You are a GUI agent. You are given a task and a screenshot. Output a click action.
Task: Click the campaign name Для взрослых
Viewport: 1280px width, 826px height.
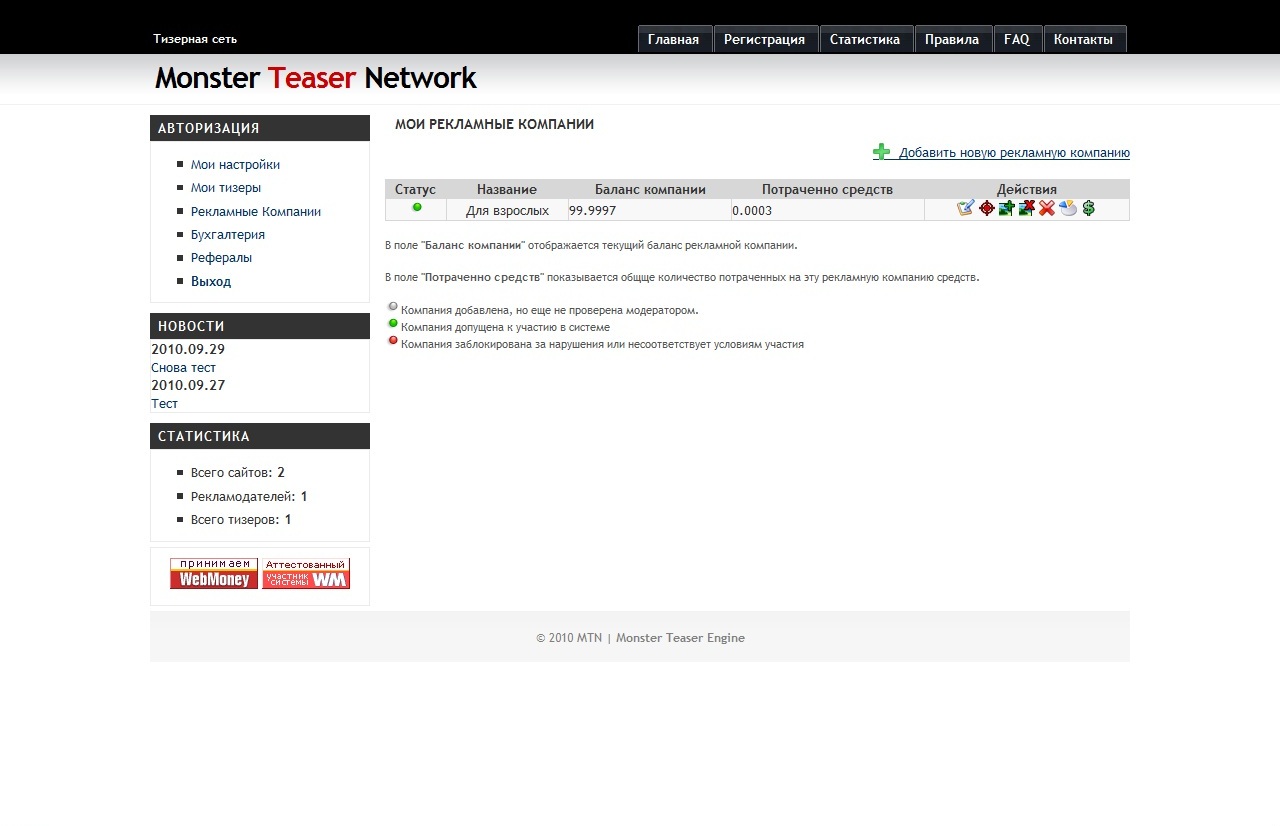(507, 211)
